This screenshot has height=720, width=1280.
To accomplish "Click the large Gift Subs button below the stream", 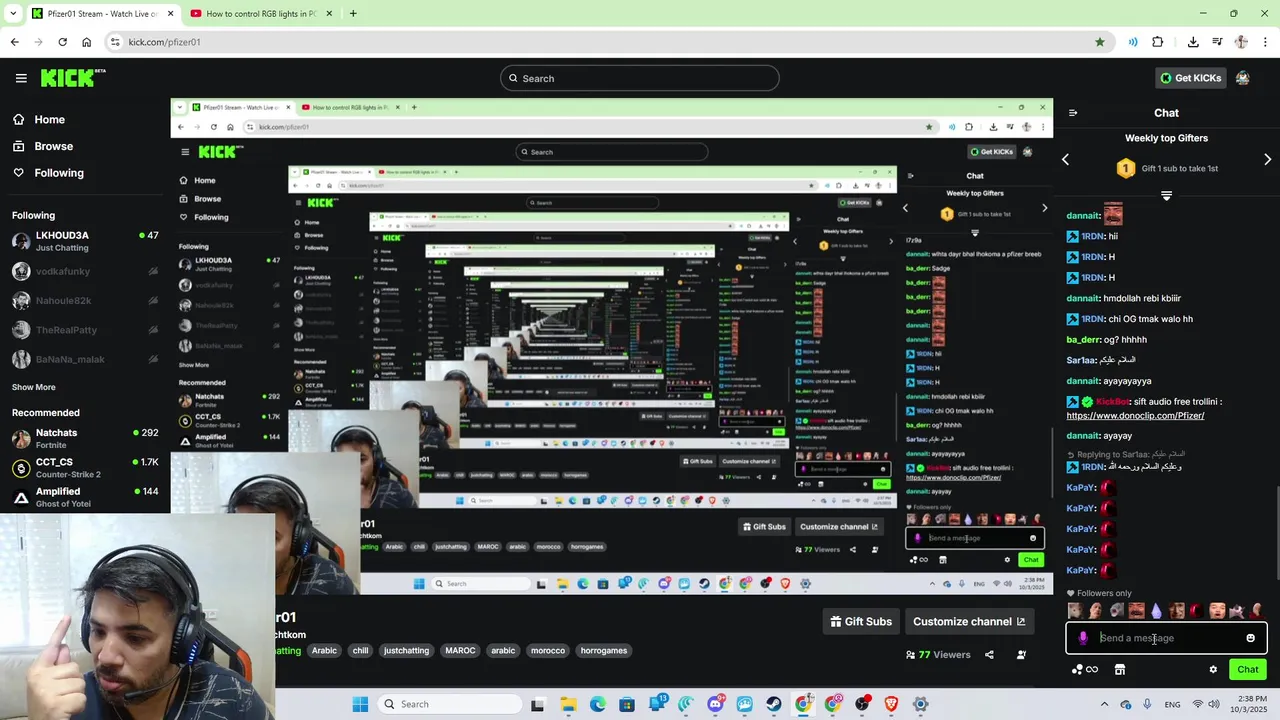I will [861, 621].
